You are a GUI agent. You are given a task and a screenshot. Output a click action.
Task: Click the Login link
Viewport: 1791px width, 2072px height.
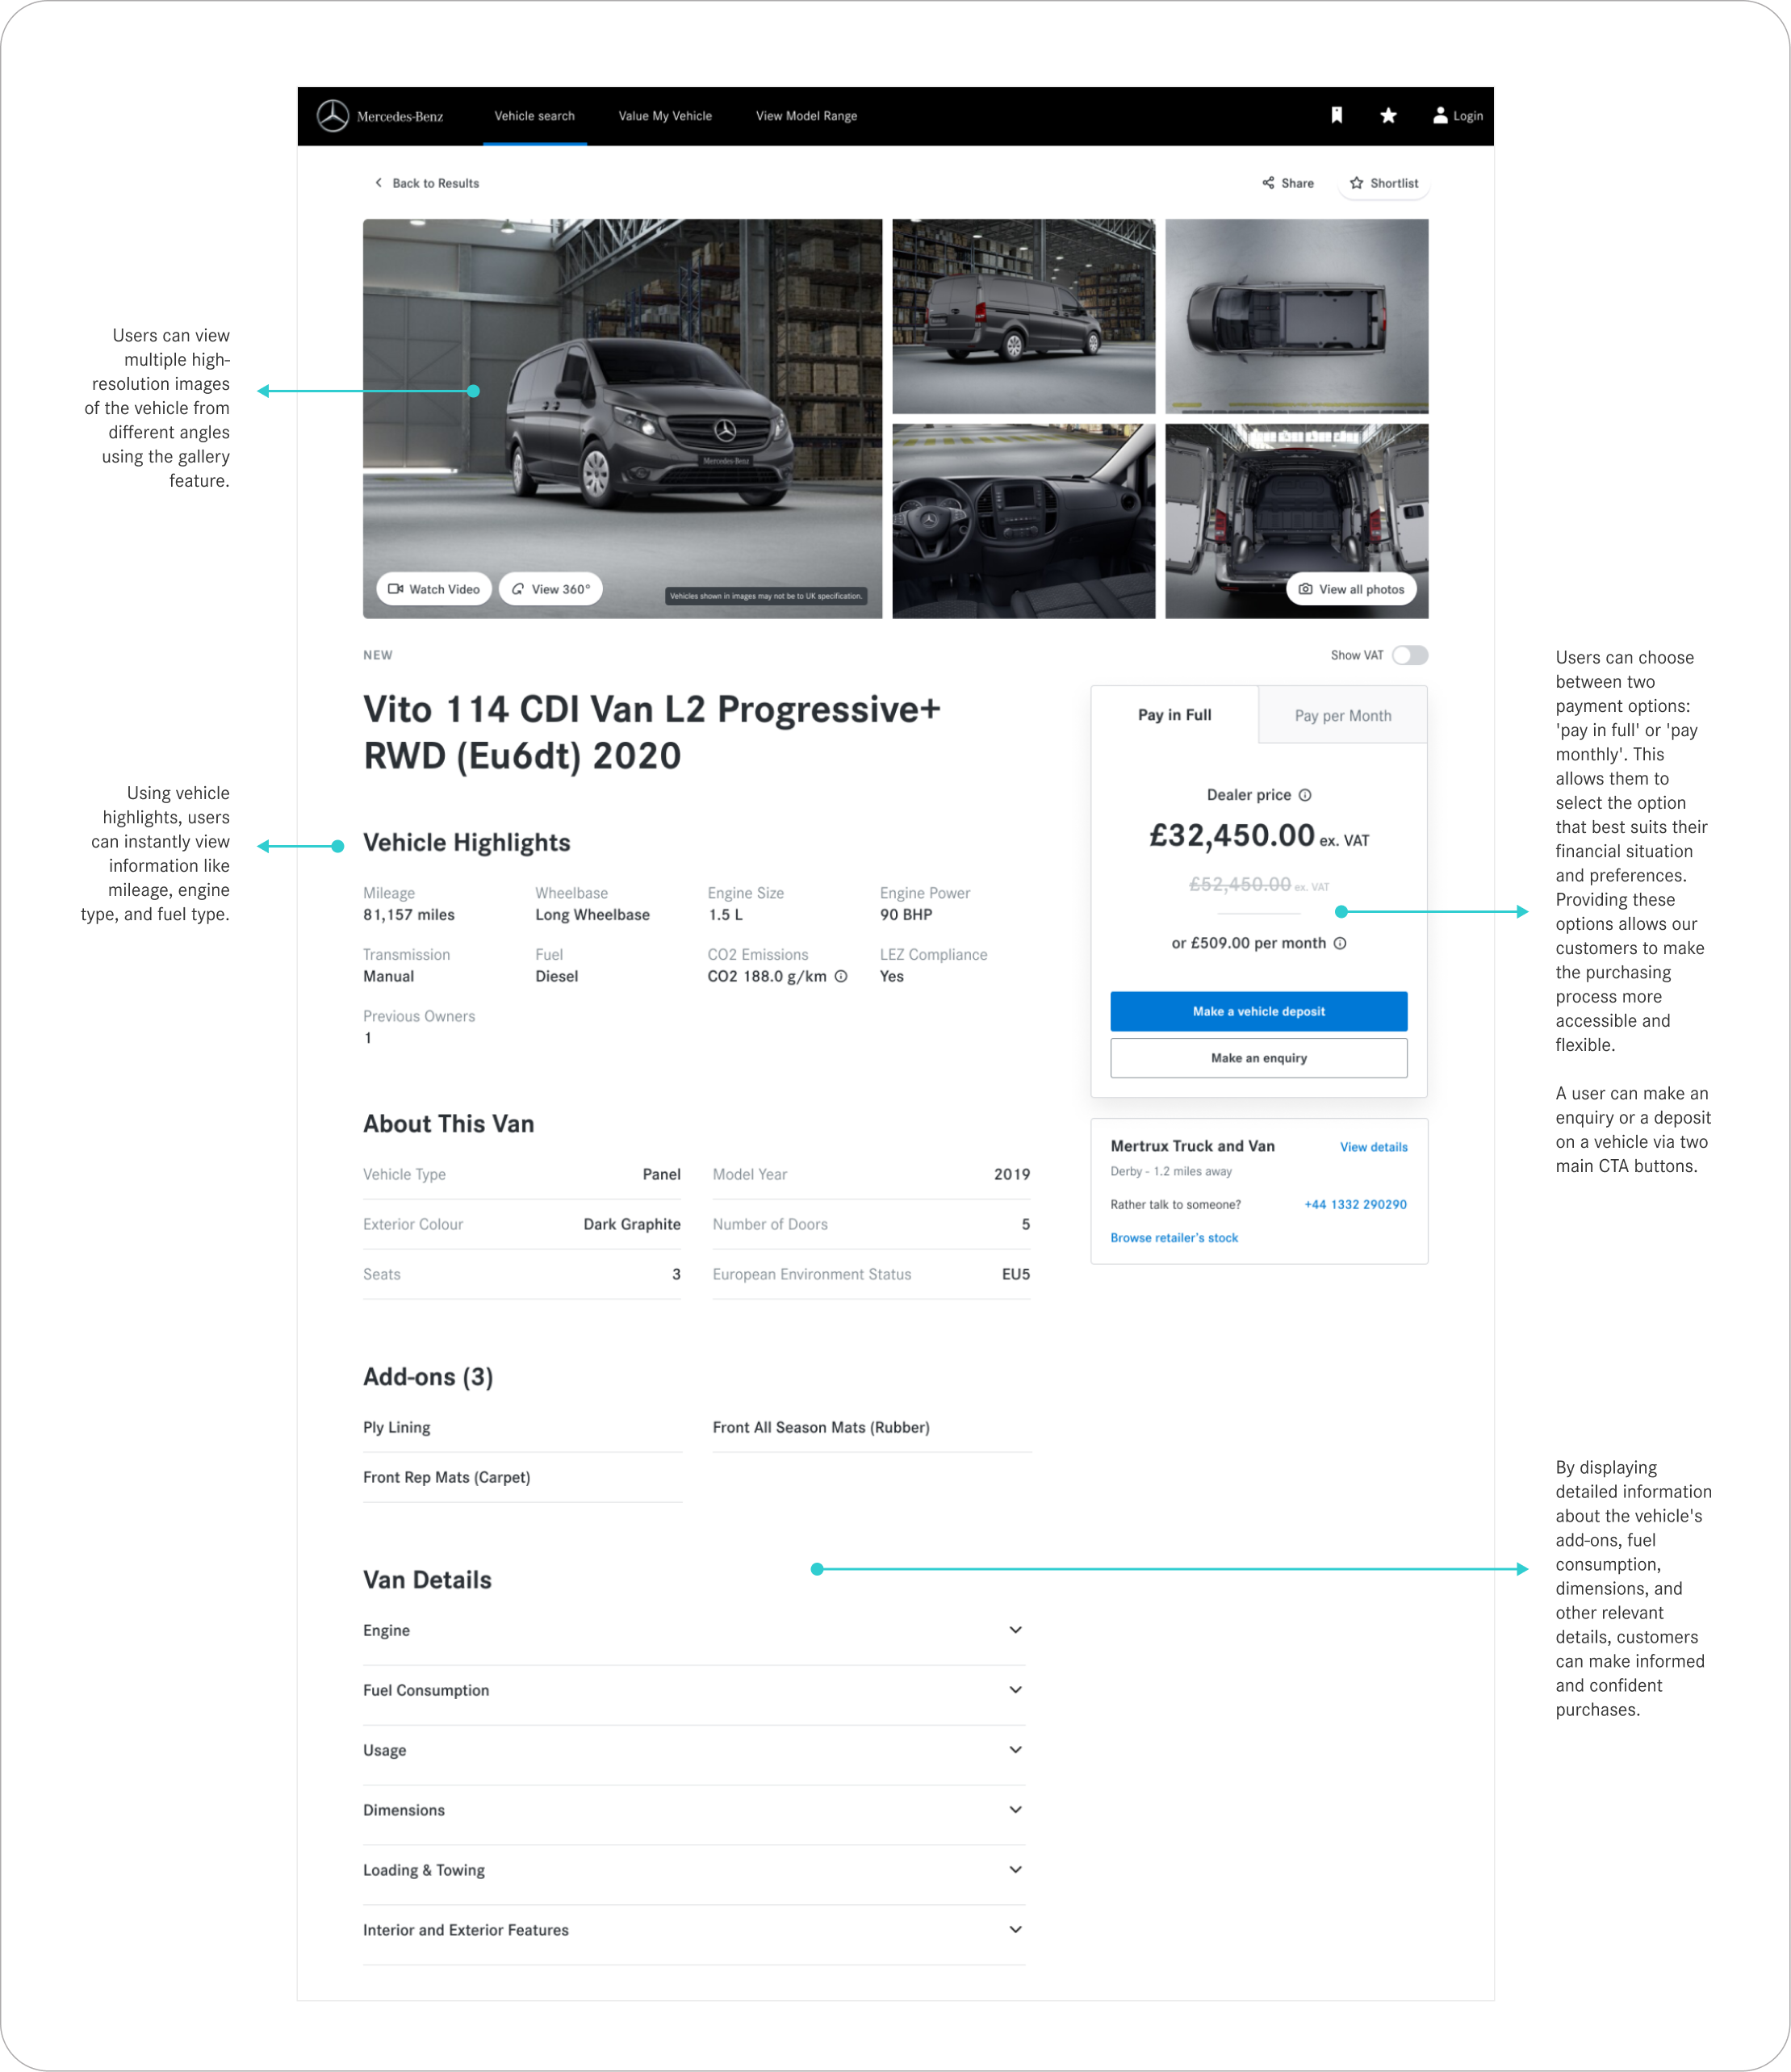click(1468, 116)
